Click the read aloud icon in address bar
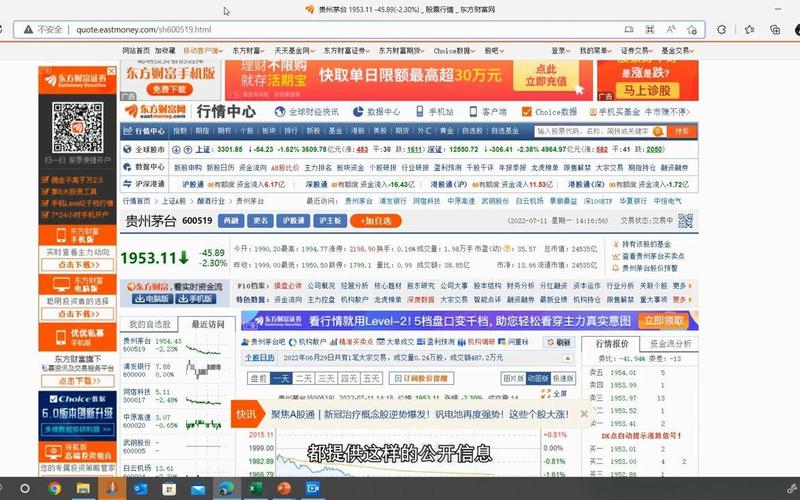This screenshot has width=800, height=500. tap(671, 30)
